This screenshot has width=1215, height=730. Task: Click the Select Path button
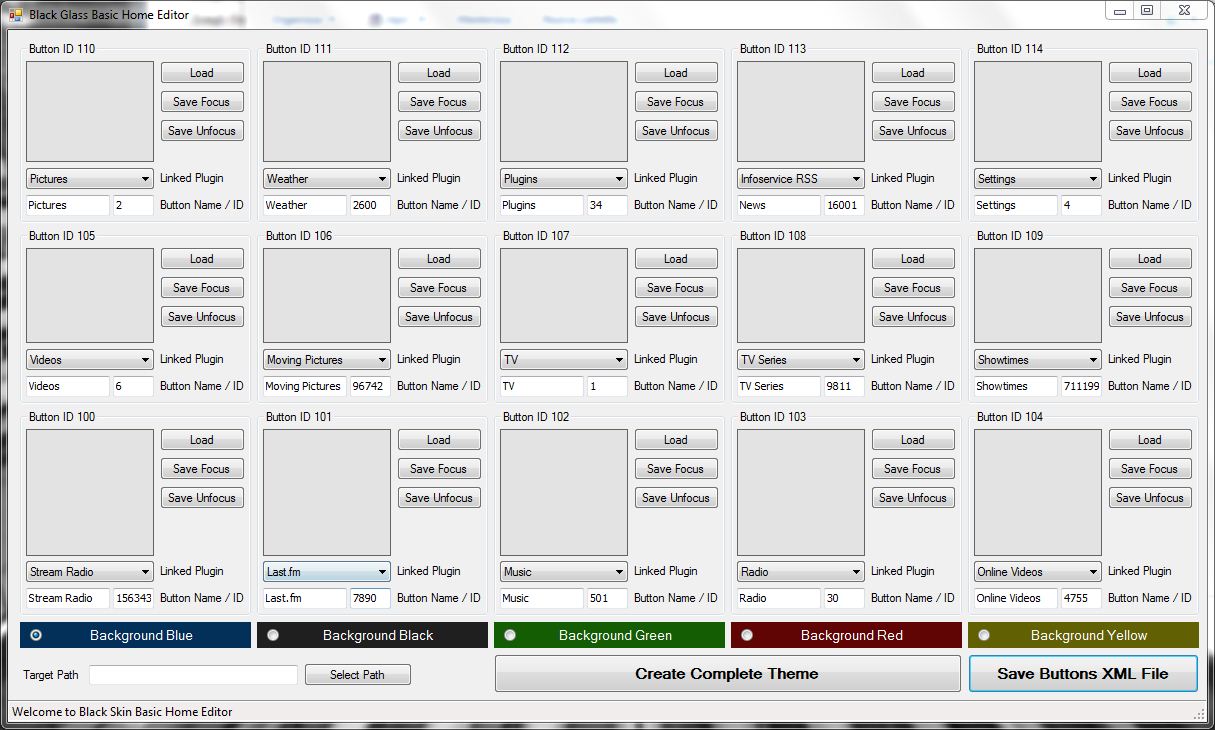[357, 675]
